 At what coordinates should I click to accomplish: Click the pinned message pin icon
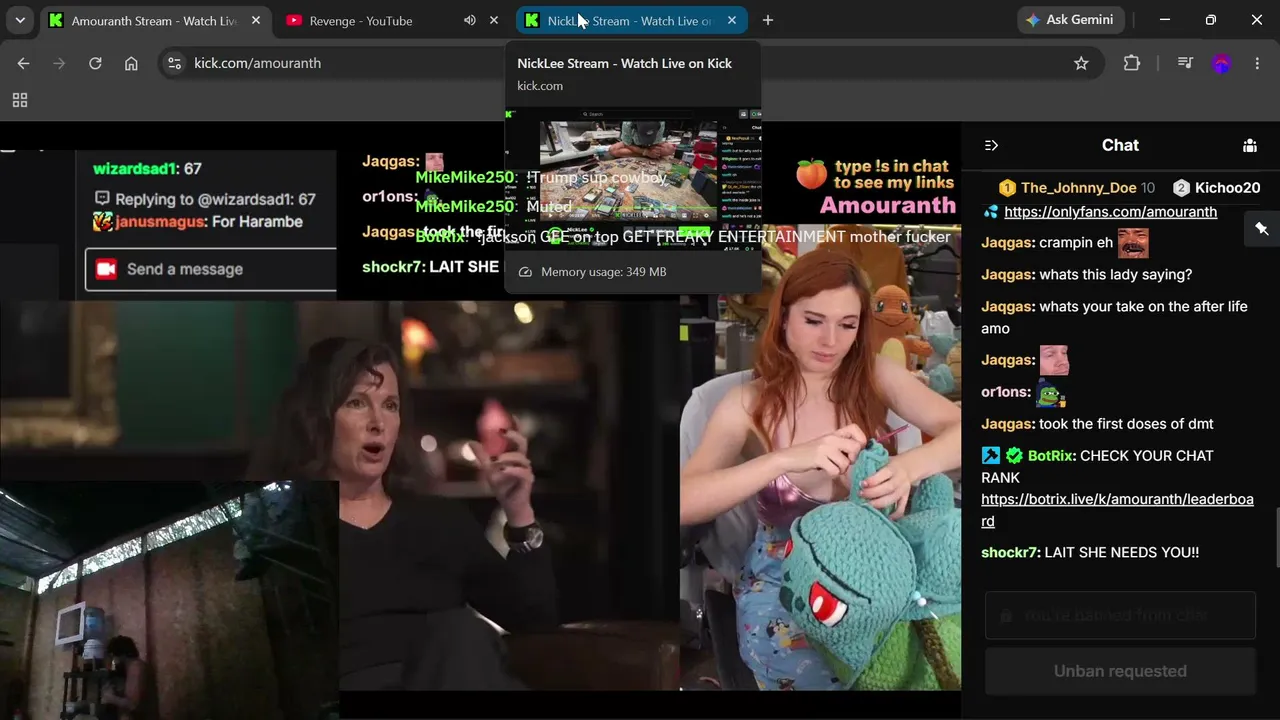point(1262,229)
